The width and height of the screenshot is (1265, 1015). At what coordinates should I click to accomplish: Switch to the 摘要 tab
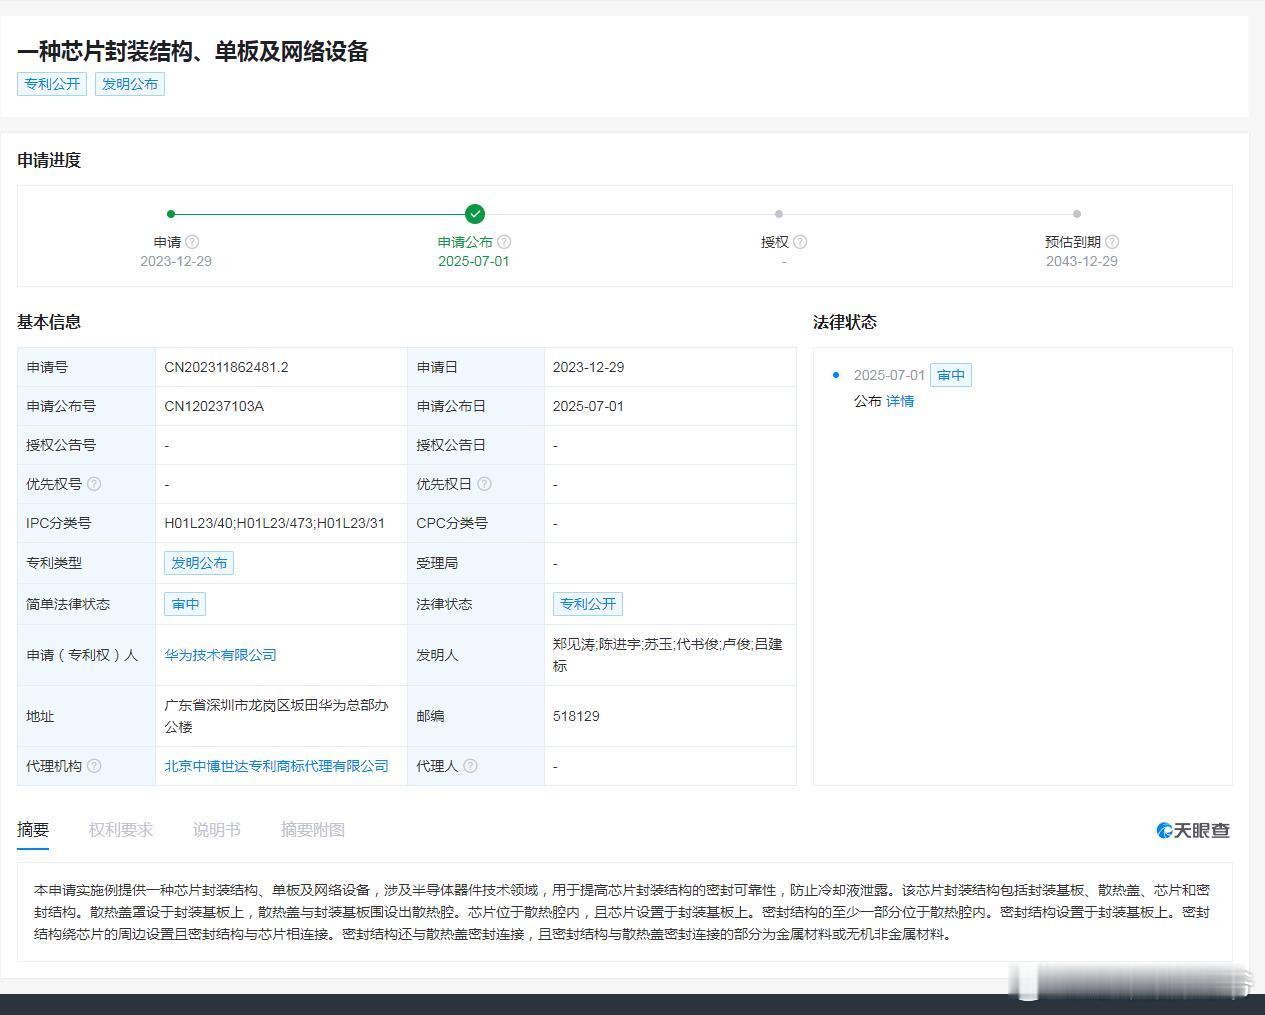[x=33, y=830]
